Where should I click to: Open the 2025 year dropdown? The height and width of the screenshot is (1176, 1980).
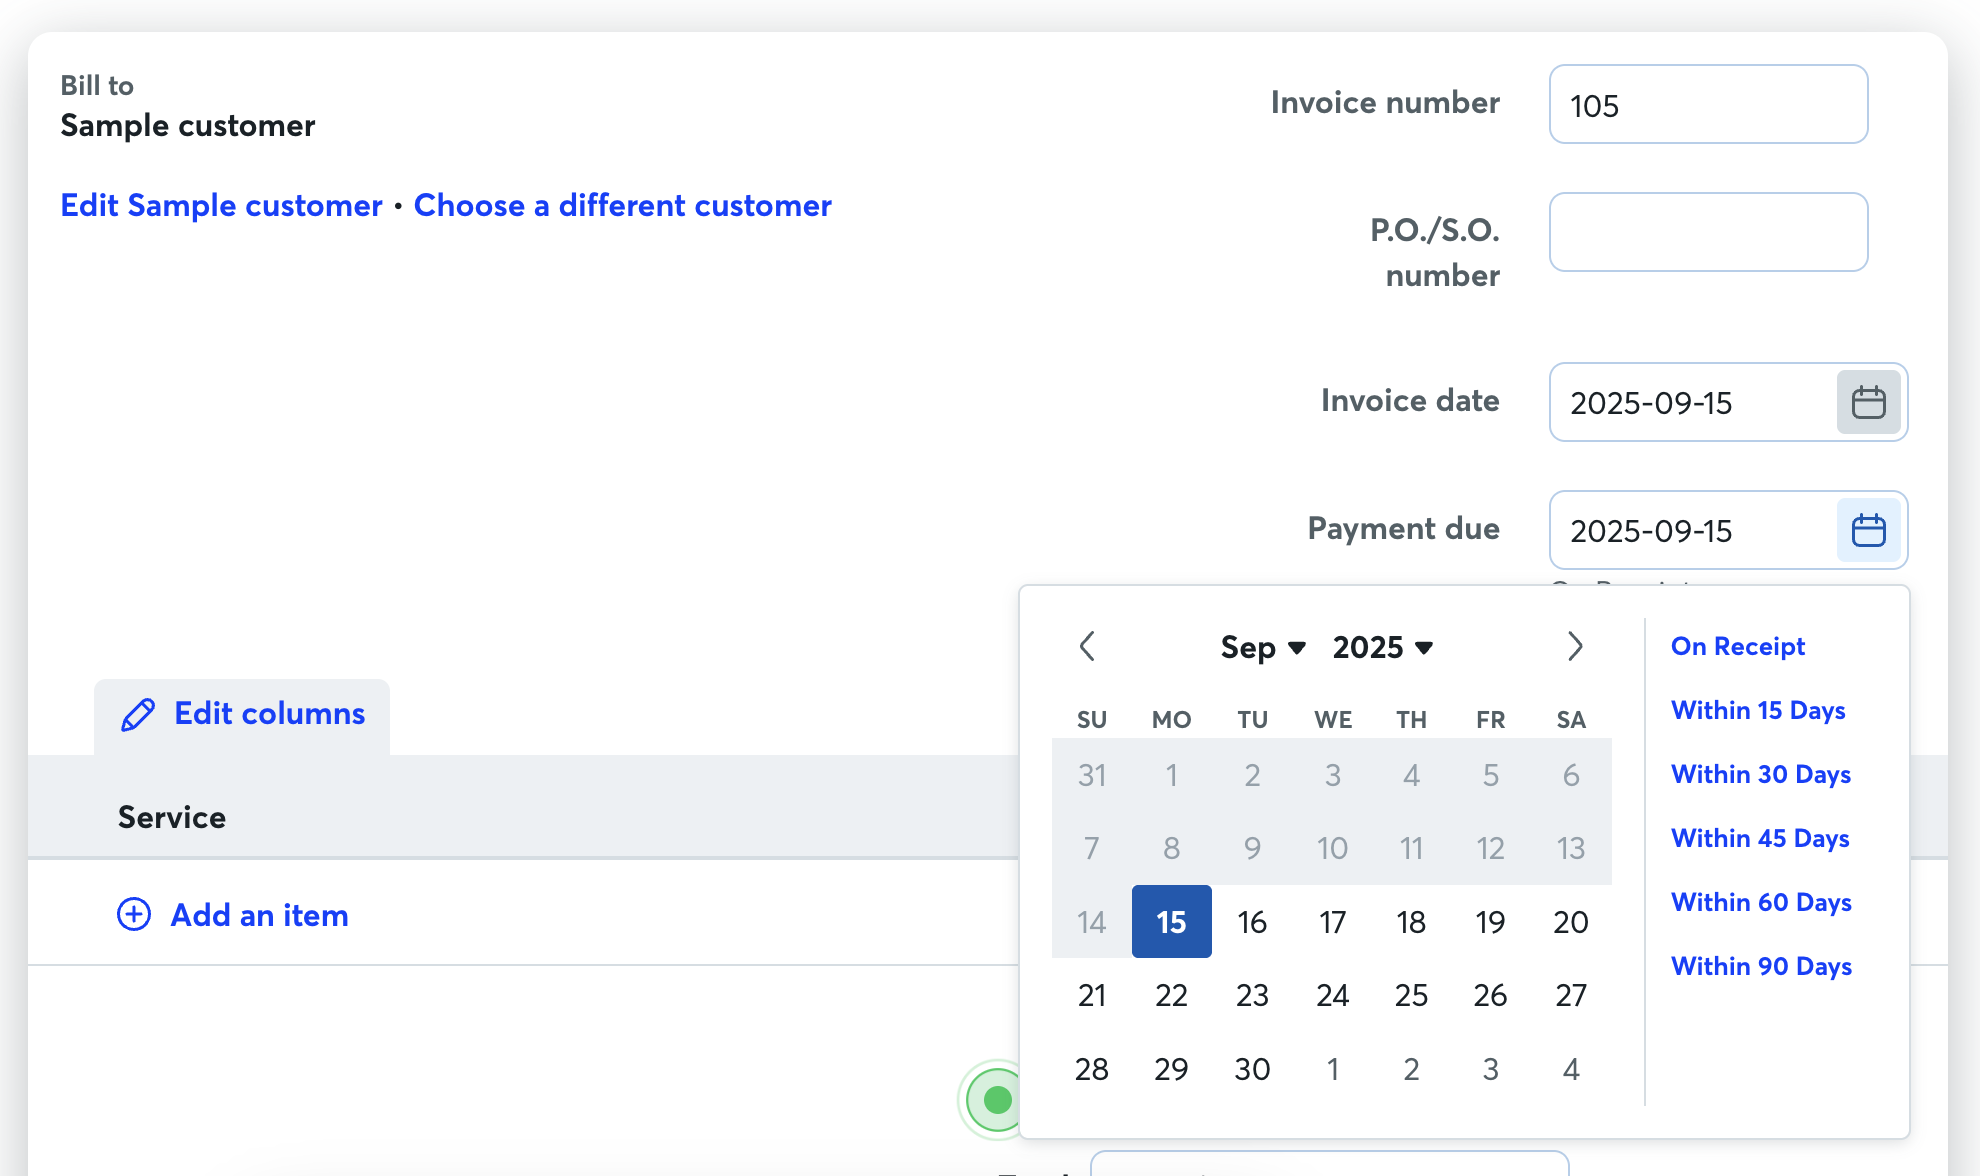[1383, 647]
